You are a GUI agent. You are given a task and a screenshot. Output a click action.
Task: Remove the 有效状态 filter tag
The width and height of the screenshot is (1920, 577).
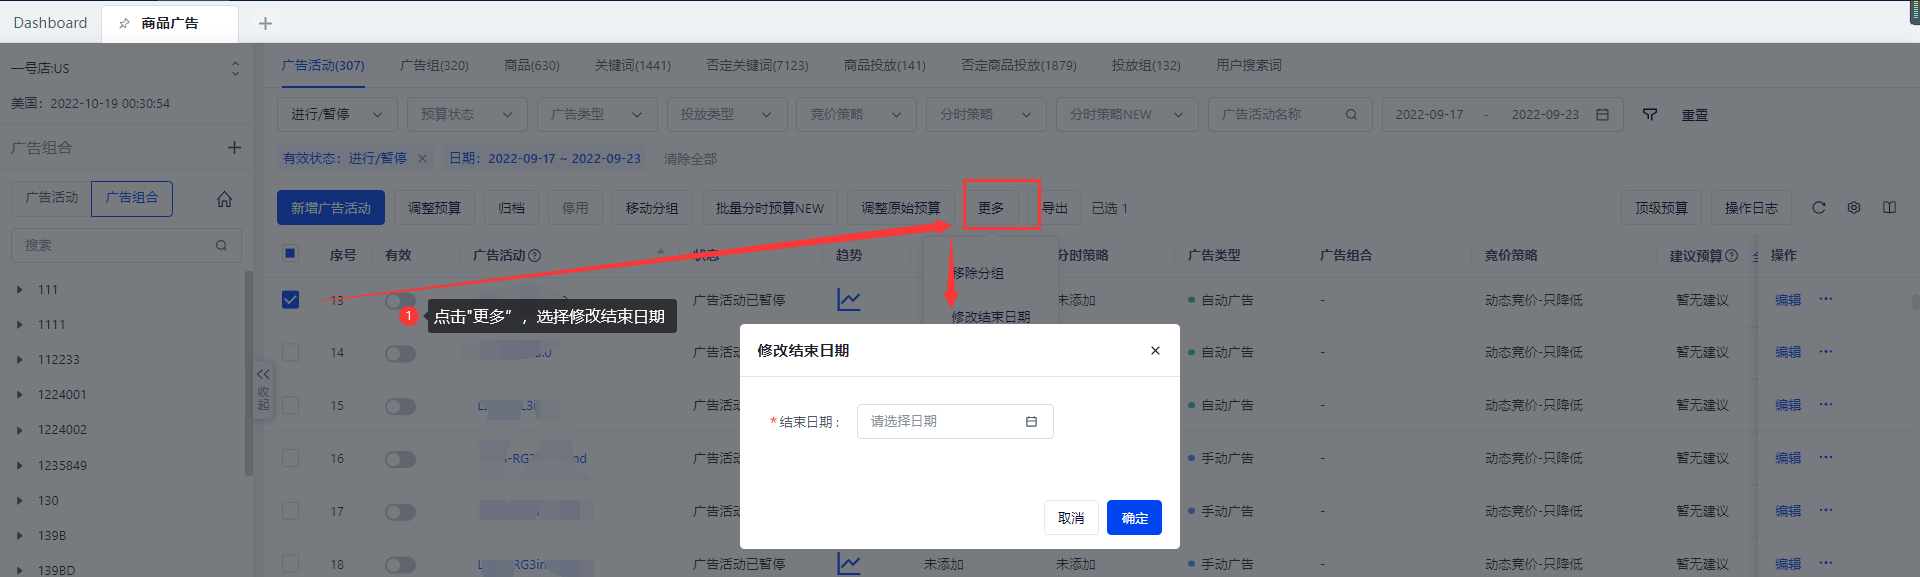pos(422,158)
